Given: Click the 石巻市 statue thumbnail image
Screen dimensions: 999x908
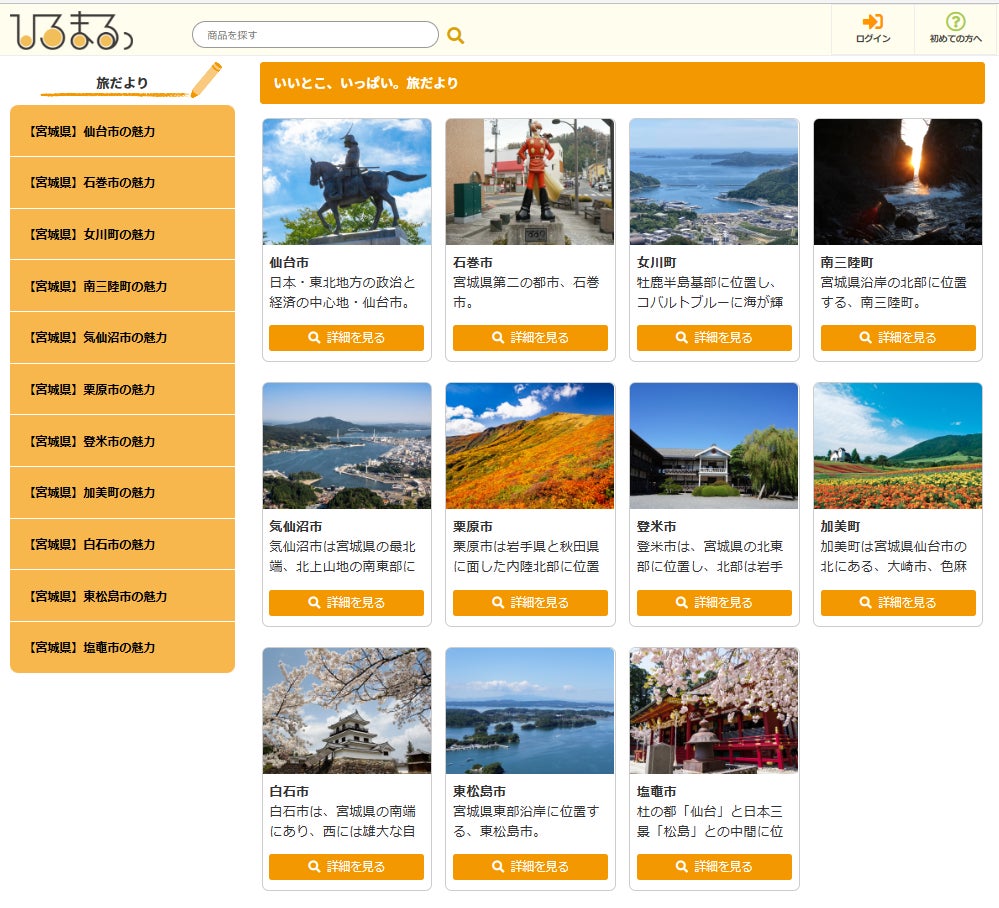Looking at the screenshot, I should 530,181.
